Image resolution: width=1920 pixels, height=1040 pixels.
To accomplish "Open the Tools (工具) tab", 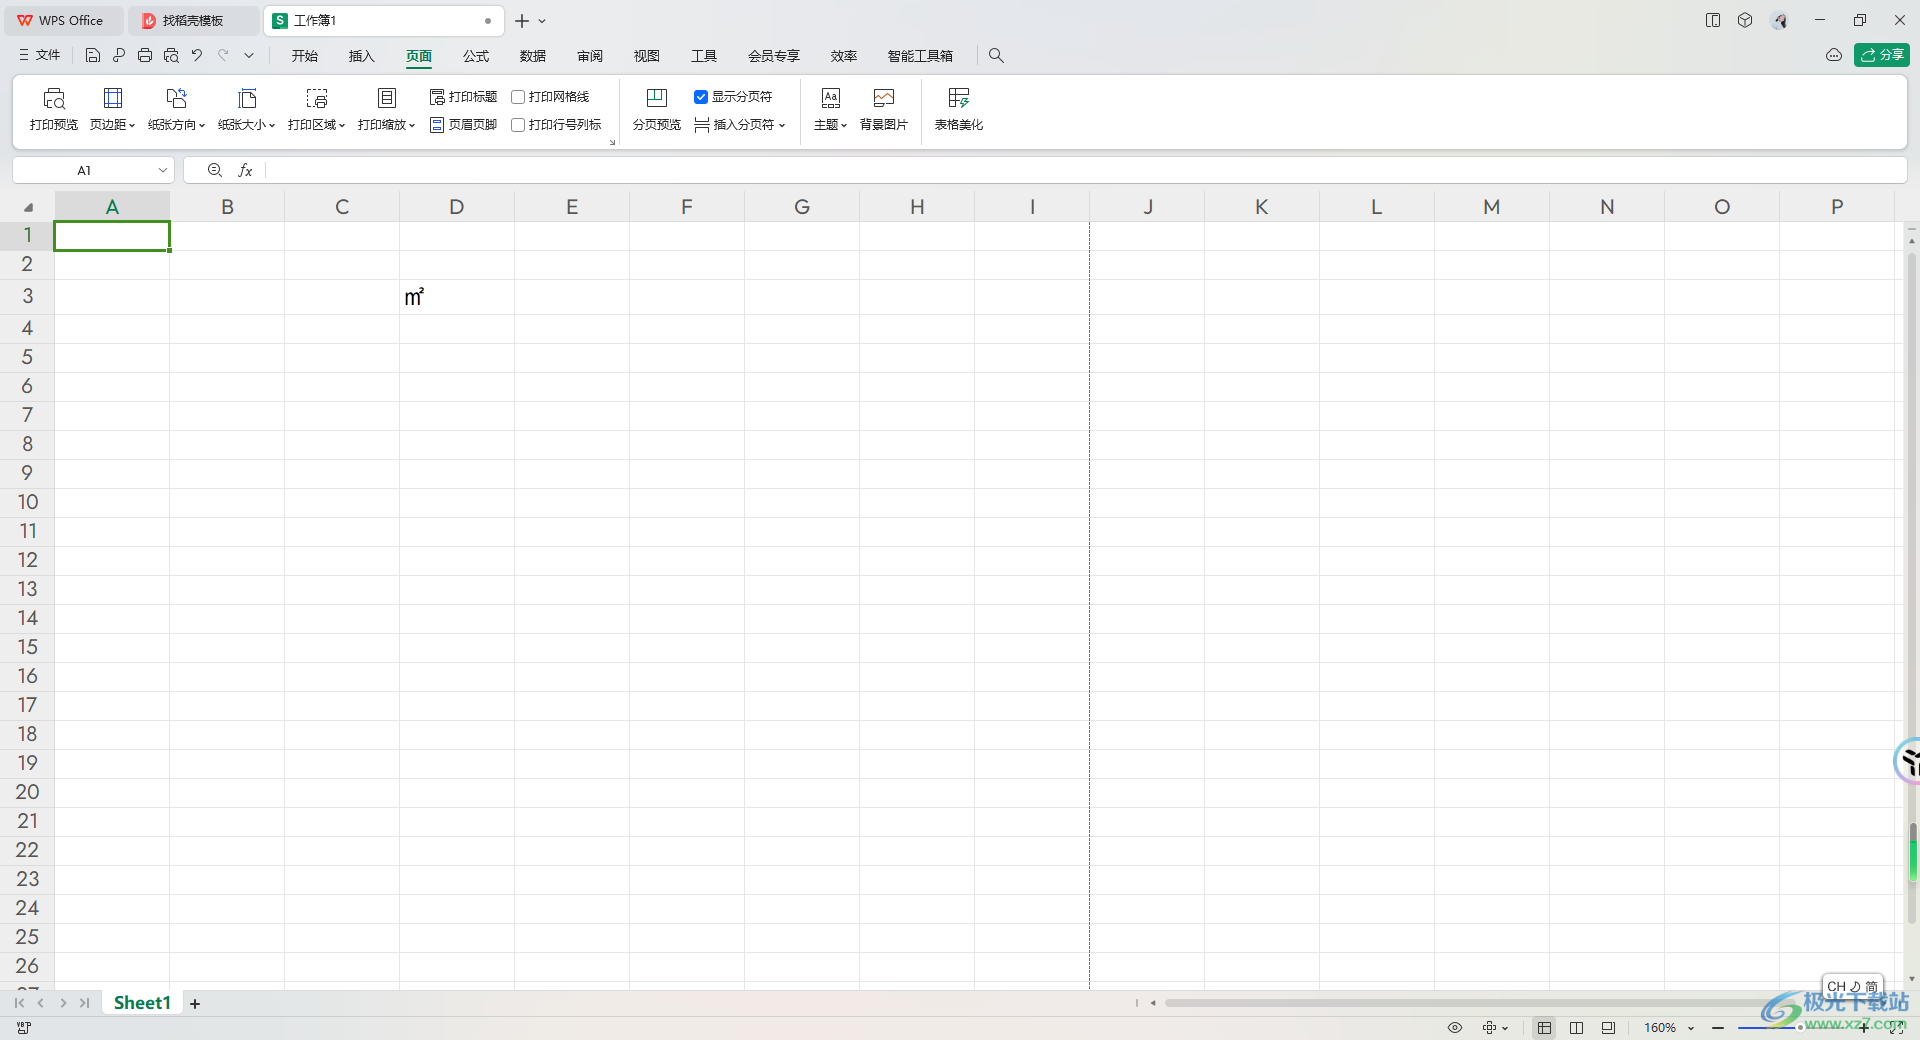I will 704,56.
